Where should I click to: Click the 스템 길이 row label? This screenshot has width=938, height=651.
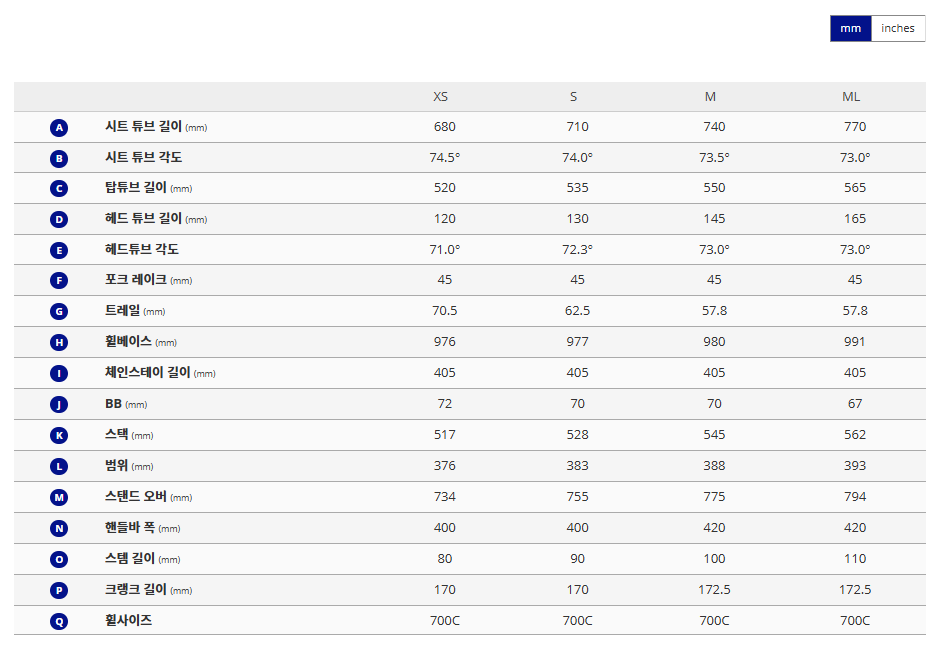pos(130,559)
